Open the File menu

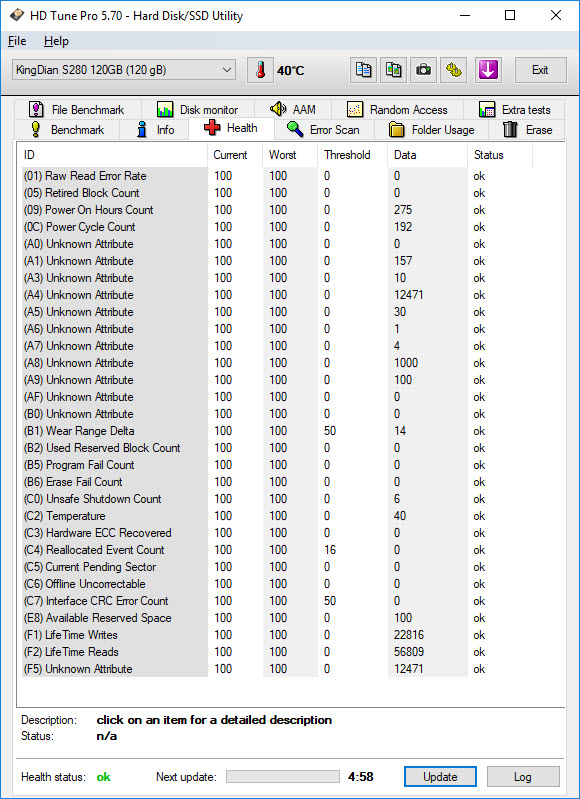17,41
